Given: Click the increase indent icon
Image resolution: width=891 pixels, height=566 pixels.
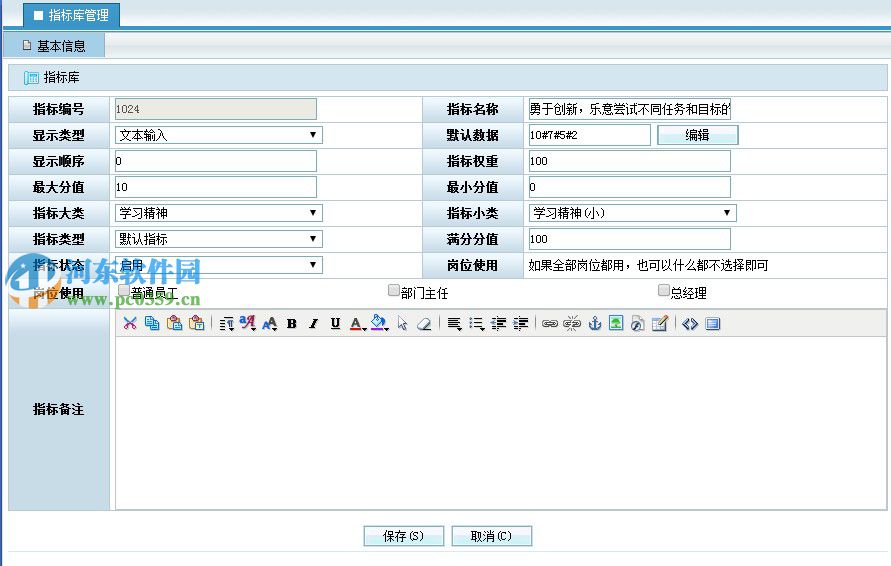Looking at the screenshot, I should [x=521, y=323].
